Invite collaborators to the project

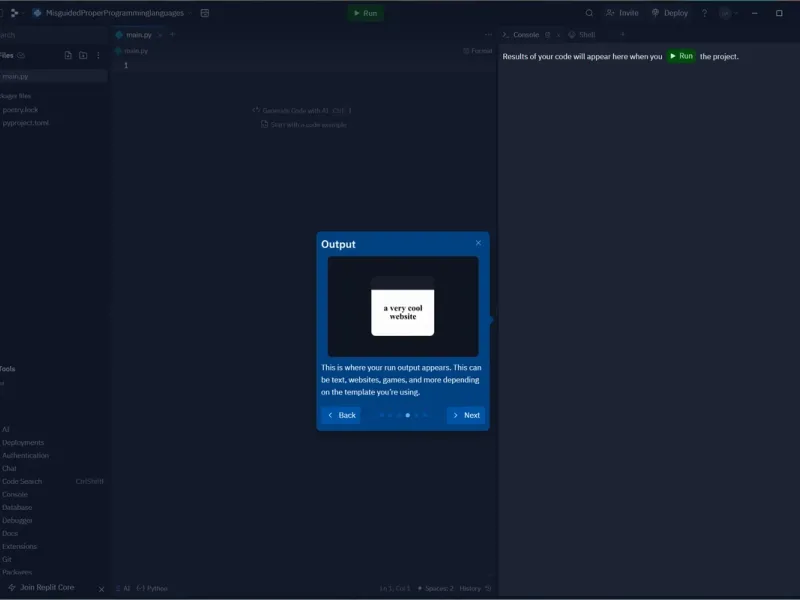pyautogui.click(x=622, y=13)
